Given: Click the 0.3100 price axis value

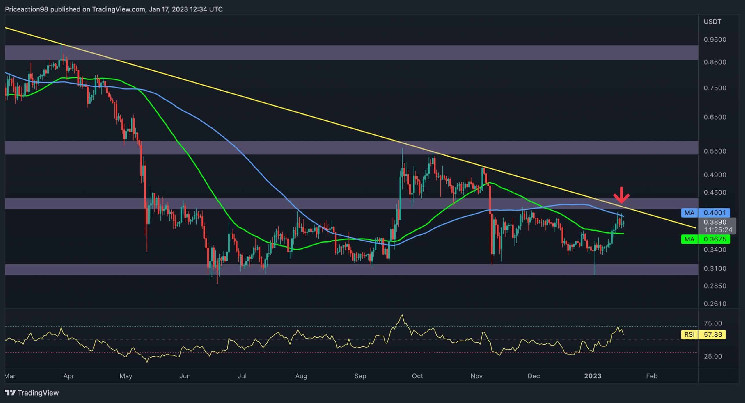Looking at the screenshot, I should 715,269.
